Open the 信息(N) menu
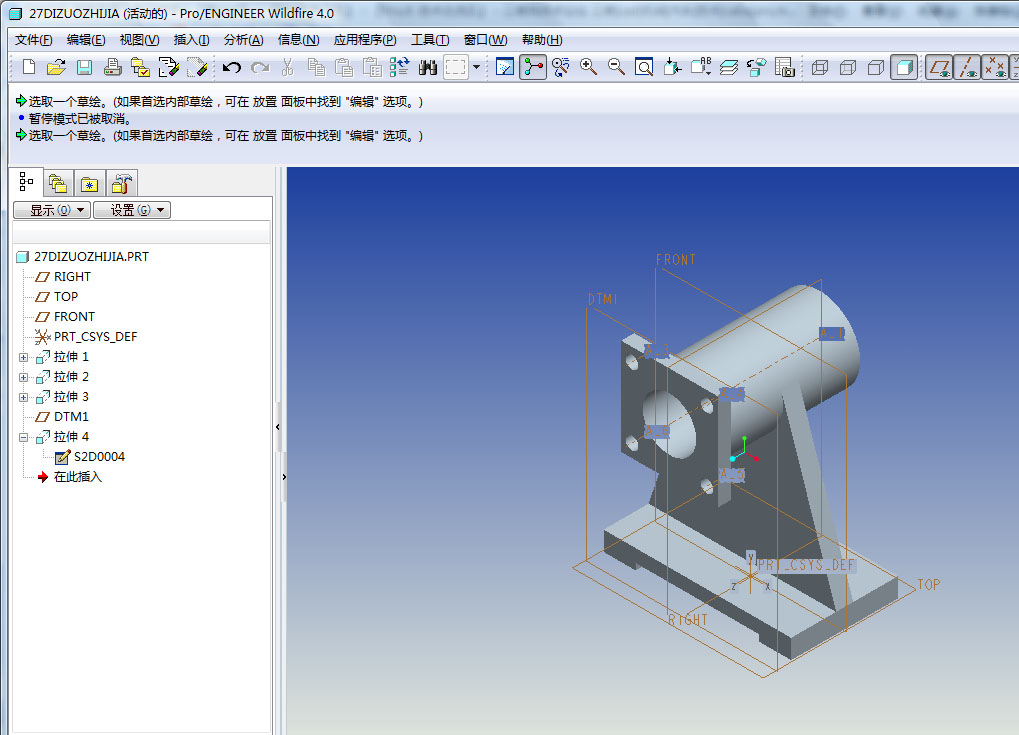Image resolution: width=1019 pixels, height=735 pixels. (298, 40)
